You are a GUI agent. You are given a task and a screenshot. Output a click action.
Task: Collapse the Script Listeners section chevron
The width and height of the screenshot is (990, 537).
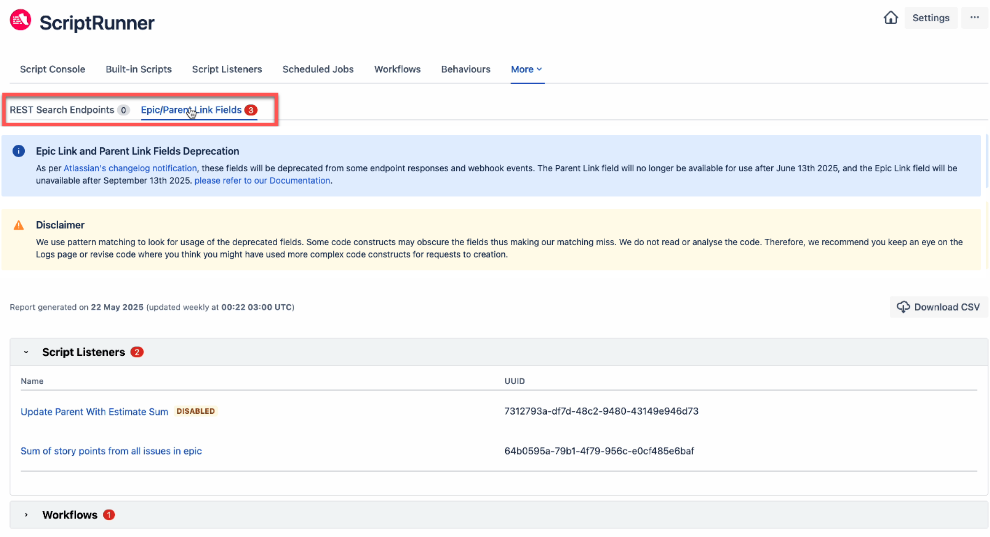pos(26,352)
